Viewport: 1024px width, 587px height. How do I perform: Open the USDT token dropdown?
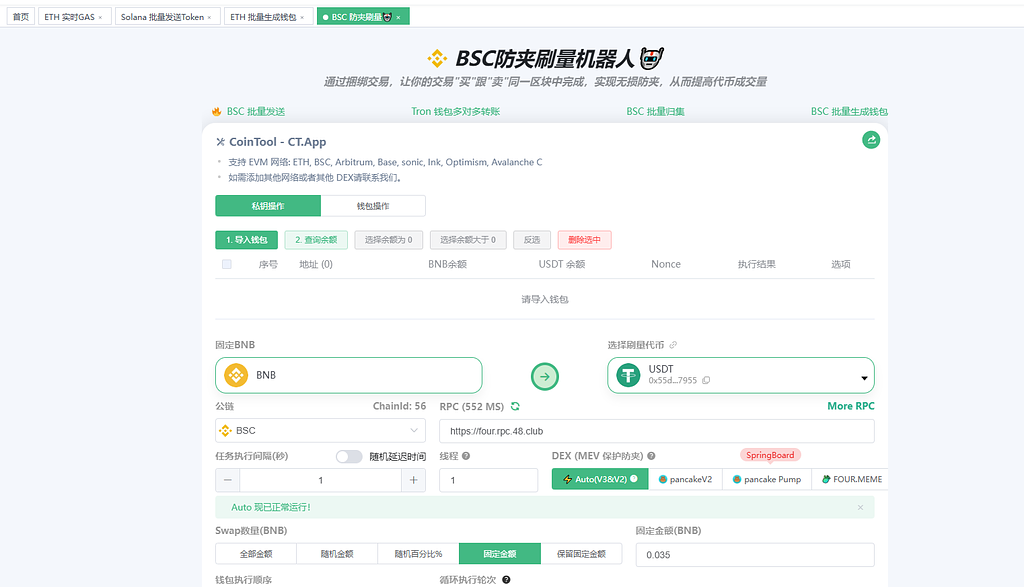coord(863,378)
